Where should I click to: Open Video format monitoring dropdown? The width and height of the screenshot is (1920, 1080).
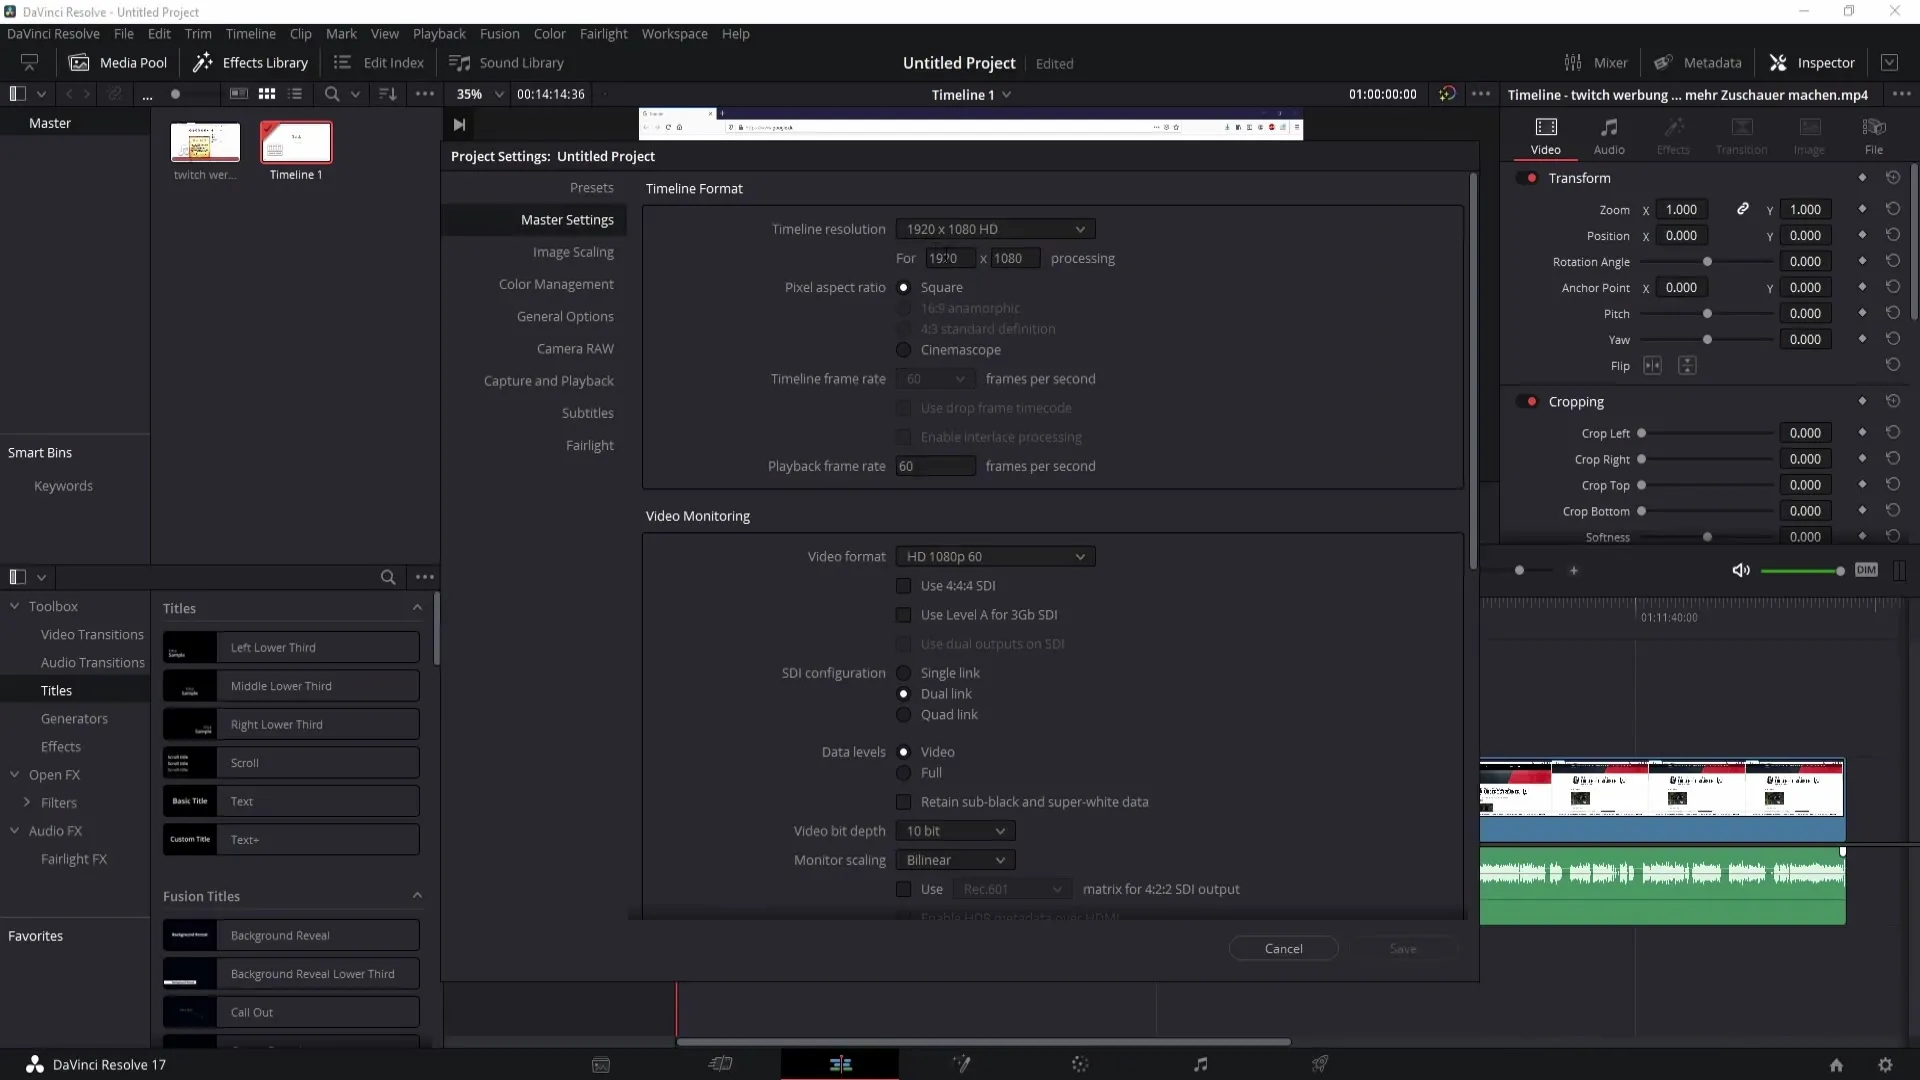click(992, 555)
